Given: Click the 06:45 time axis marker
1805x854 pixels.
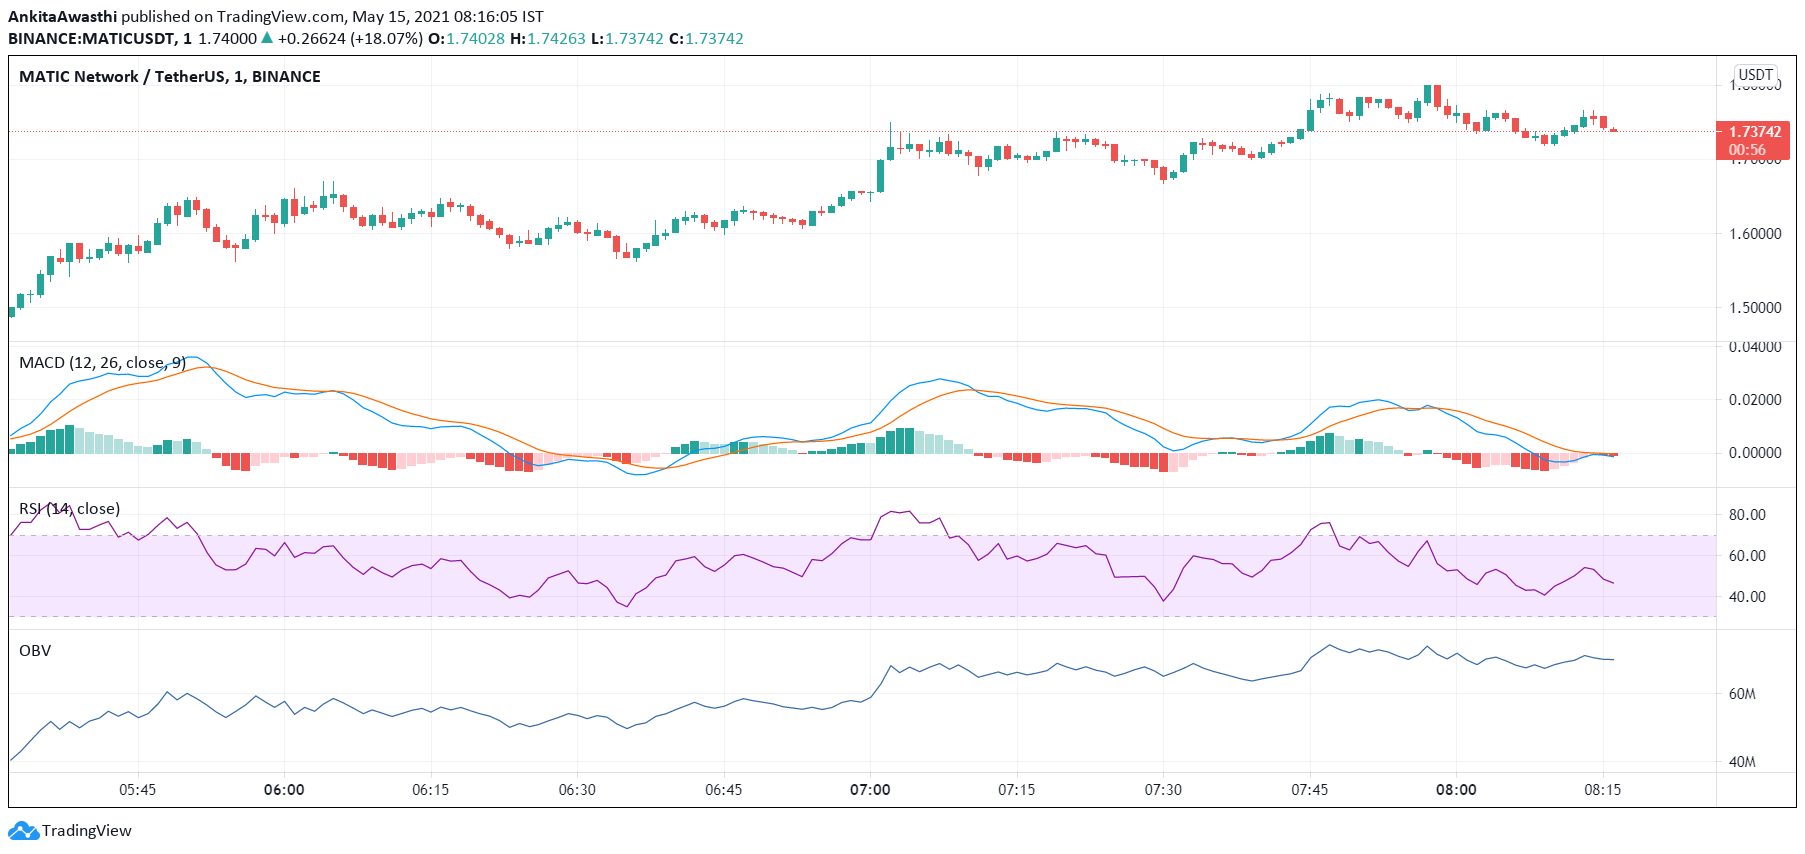Looking at the screenshot, I should click(724, 790).
